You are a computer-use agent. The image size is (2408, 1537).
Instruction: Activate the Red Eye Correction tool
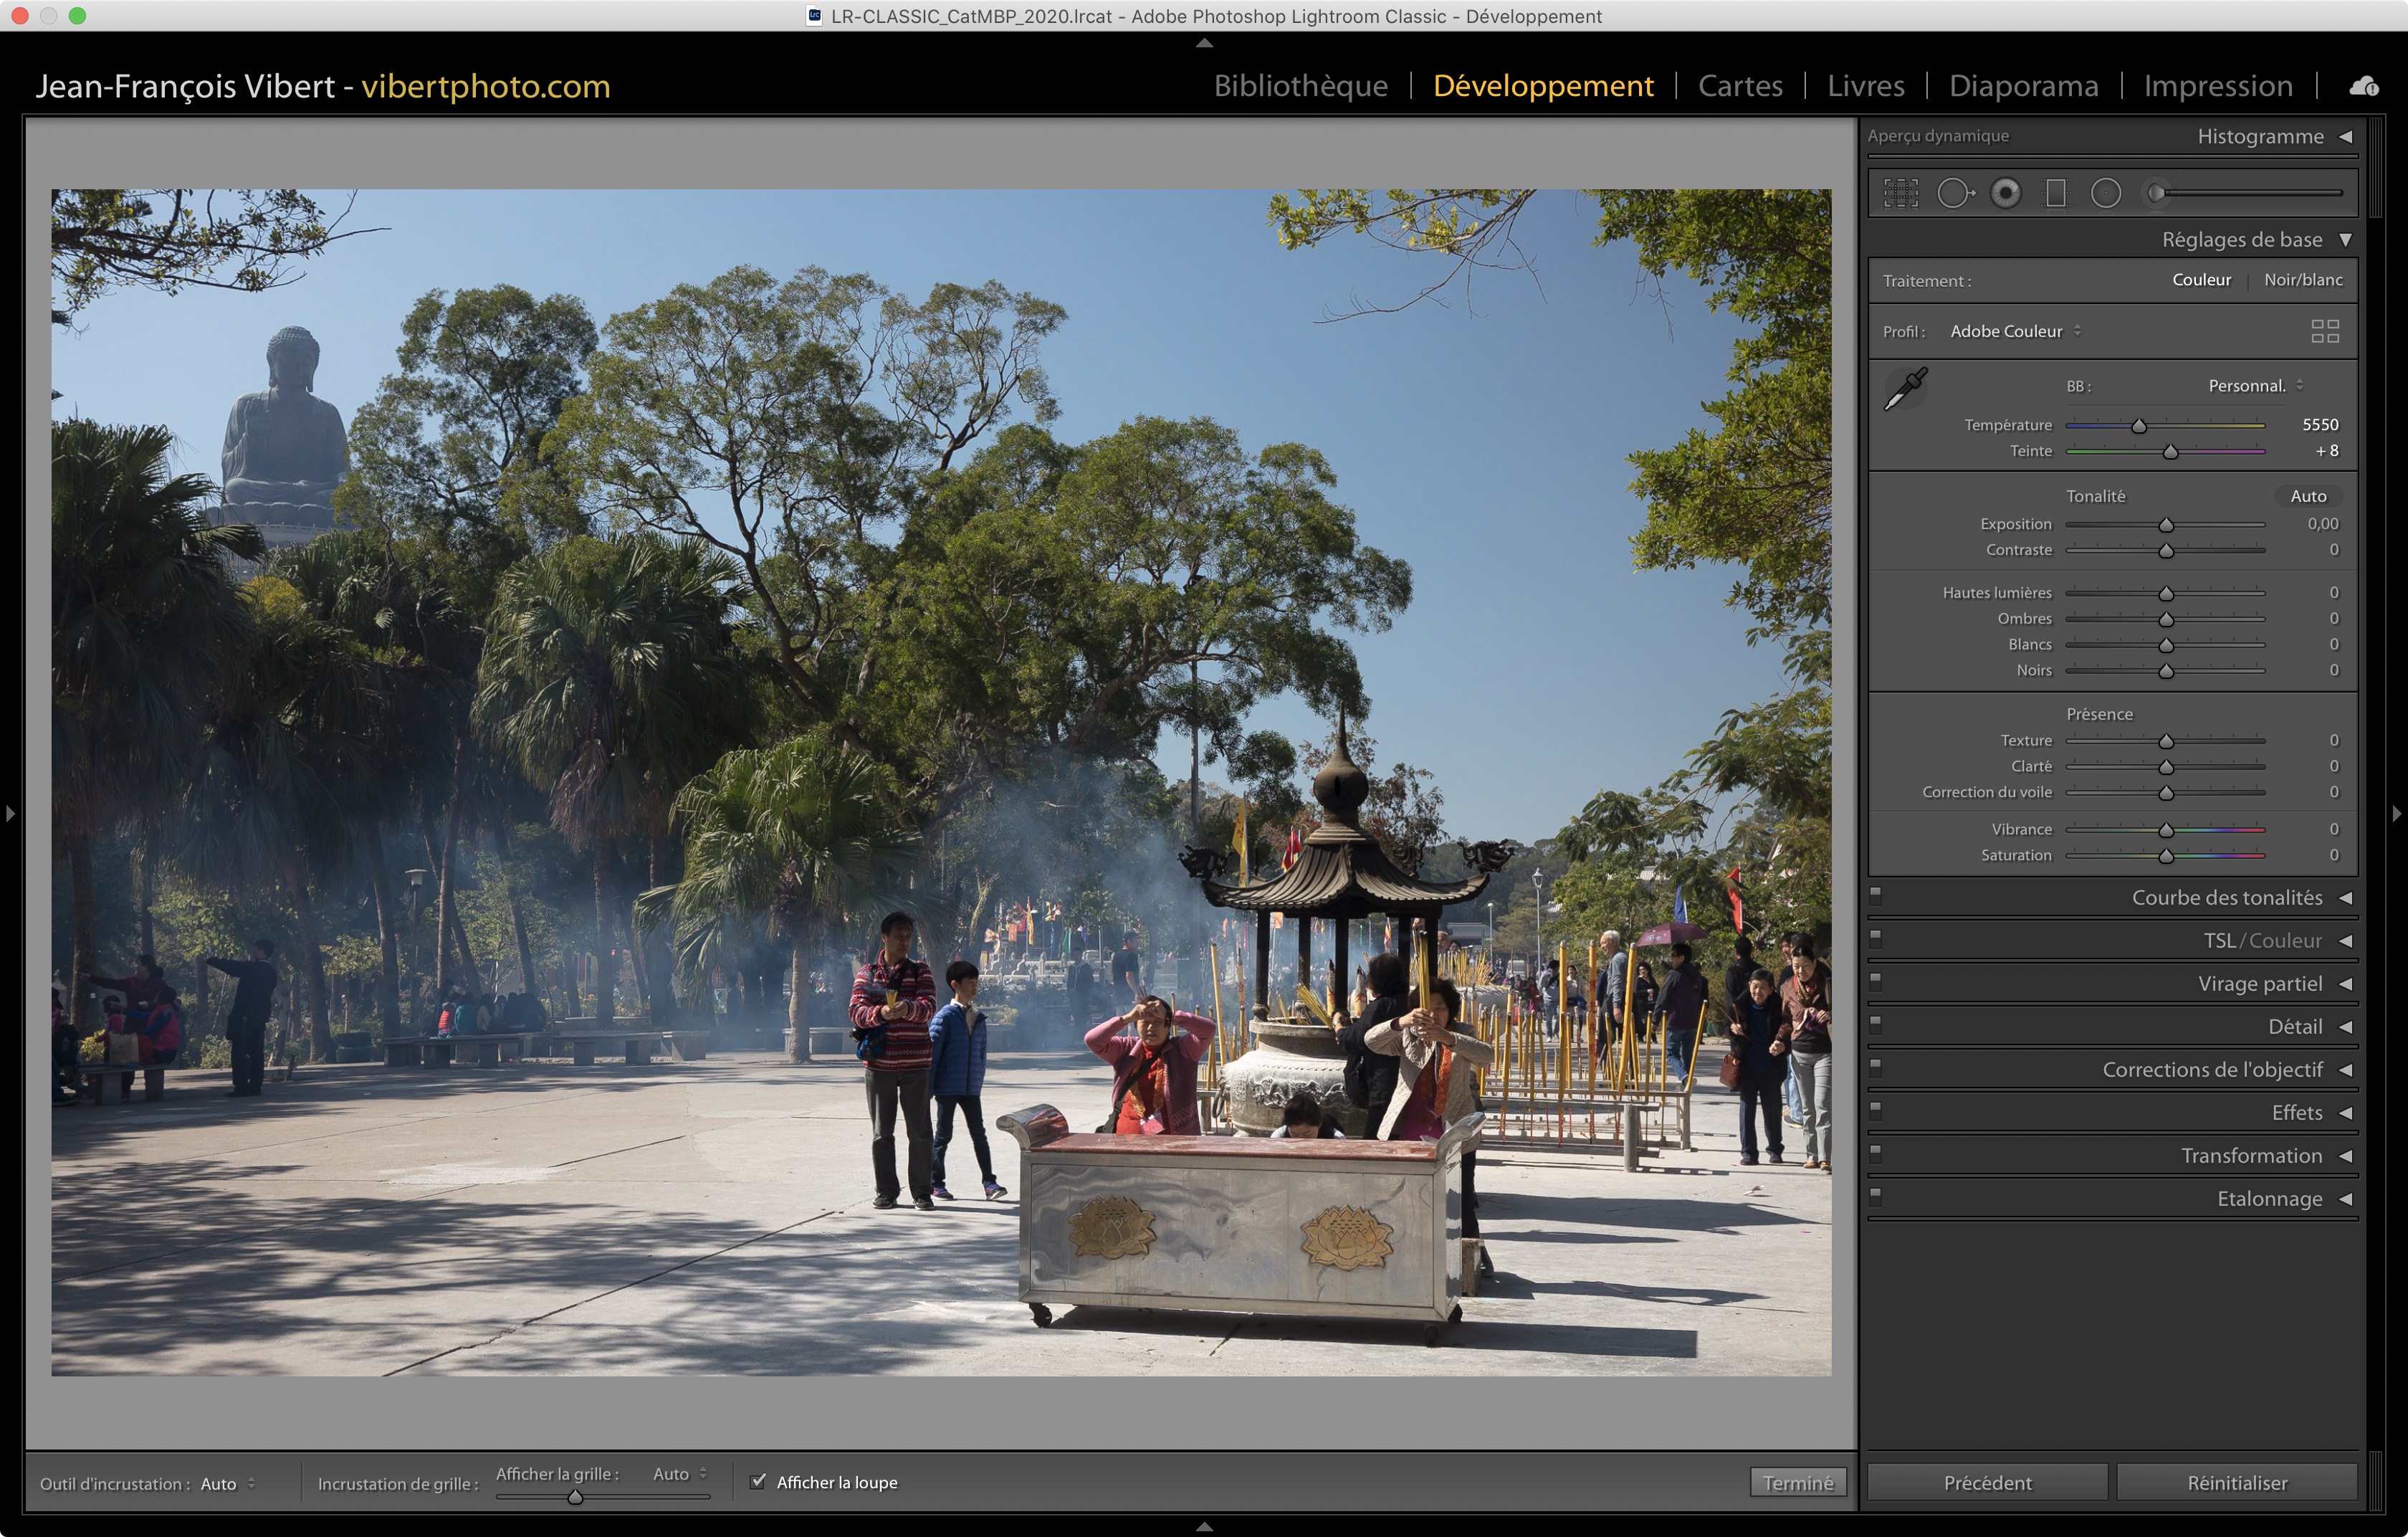tap(2005, 193)
